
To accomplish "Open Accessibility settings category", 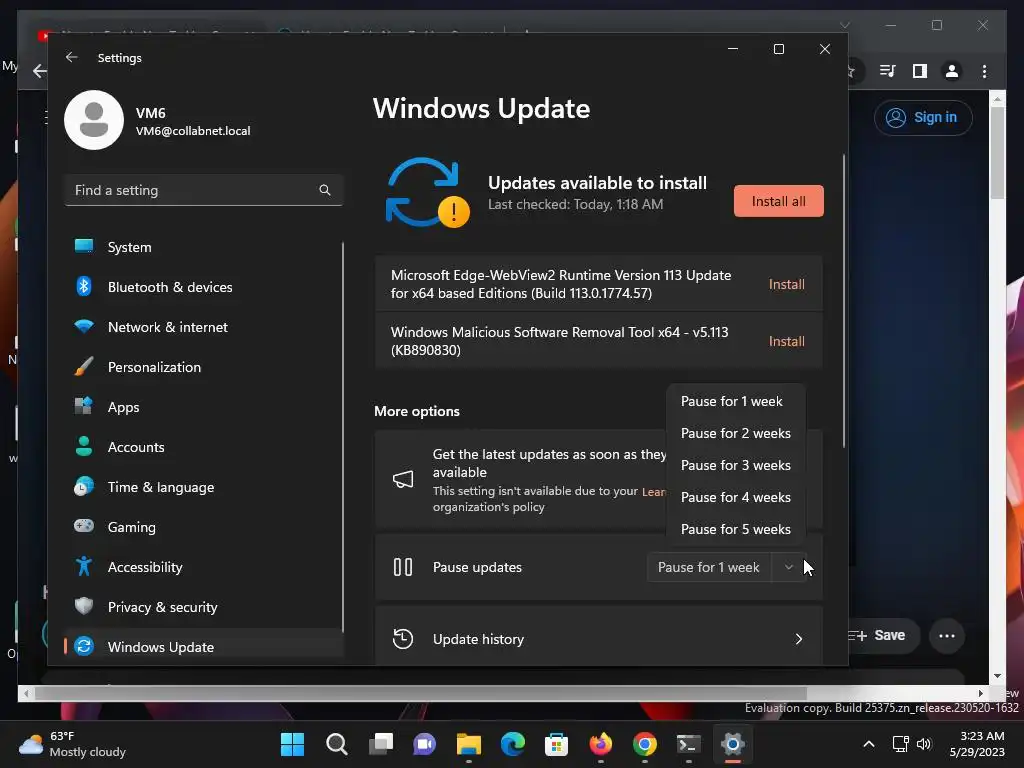I will (x=203, y=567).
